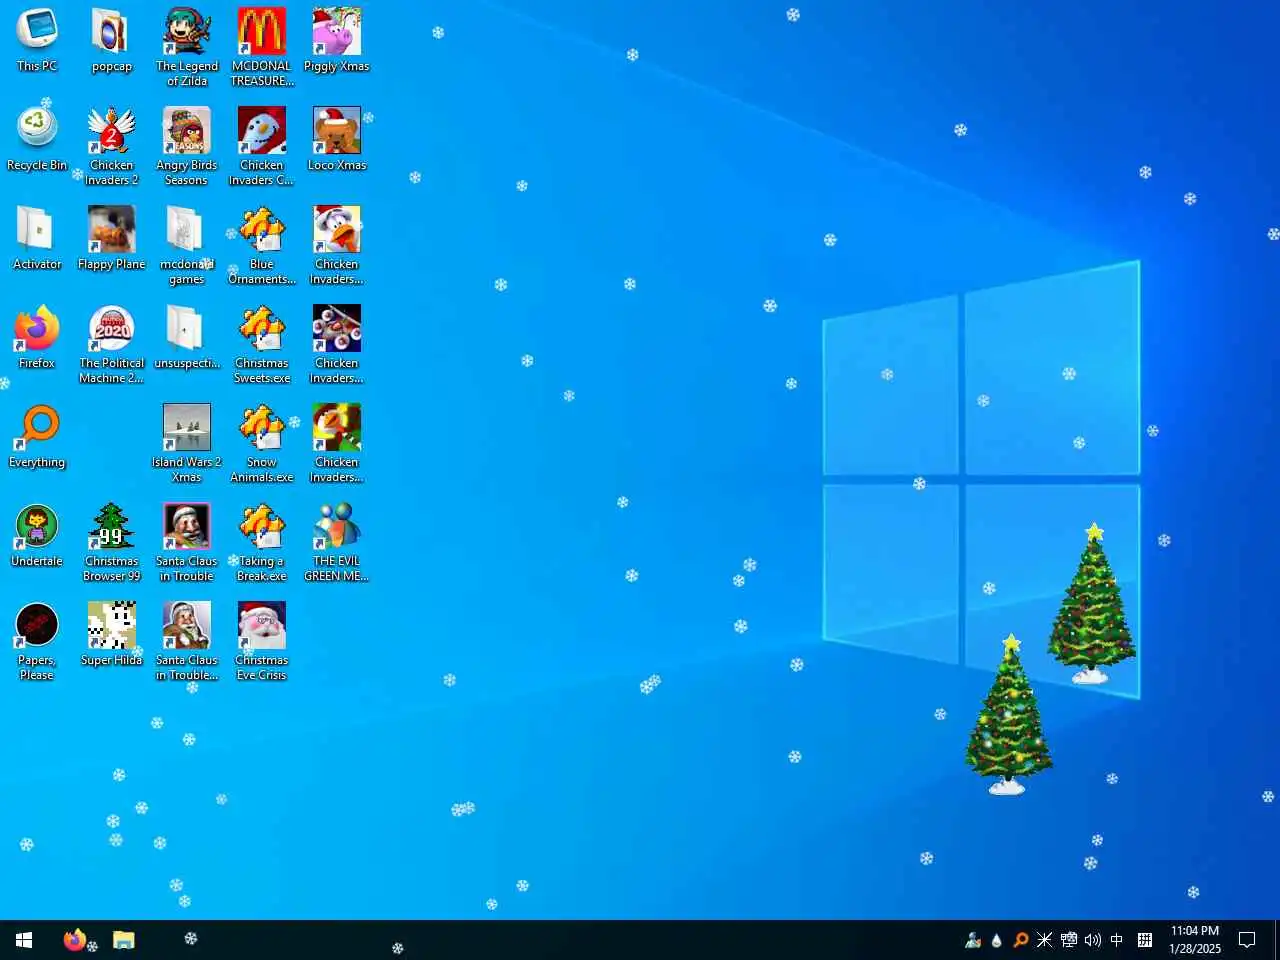
Task: Select the mcdonald games folder
Action: tap(187, 246)
